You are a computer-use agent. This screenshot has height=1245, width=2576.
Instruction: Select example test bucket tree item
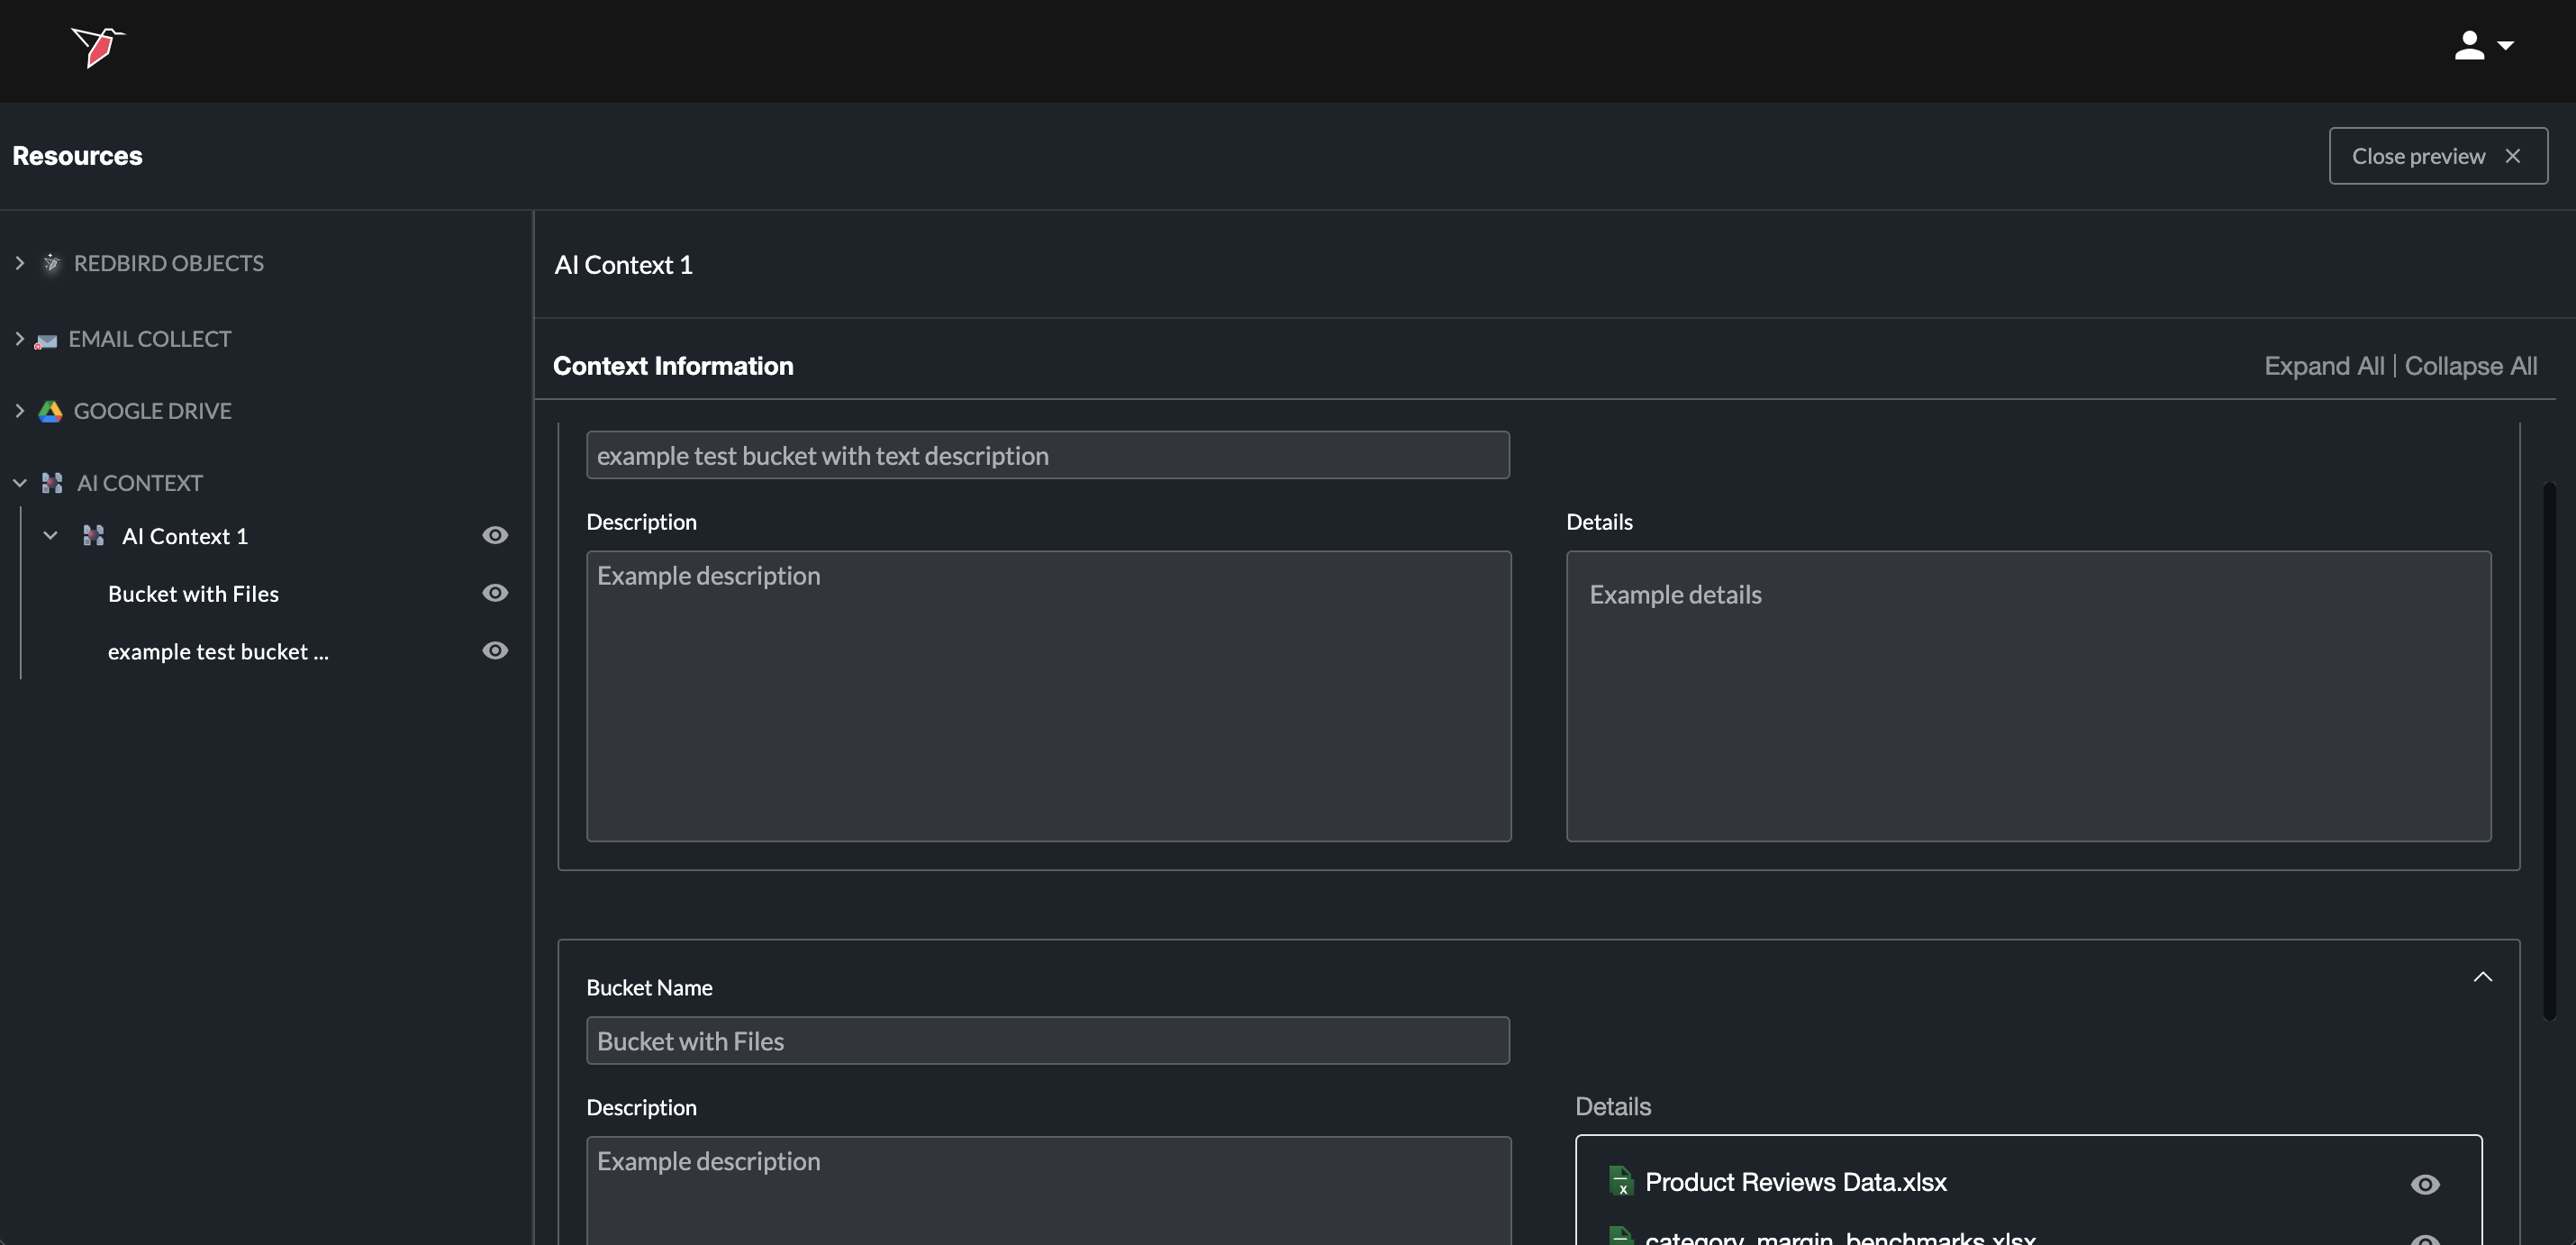coord(218,652)
